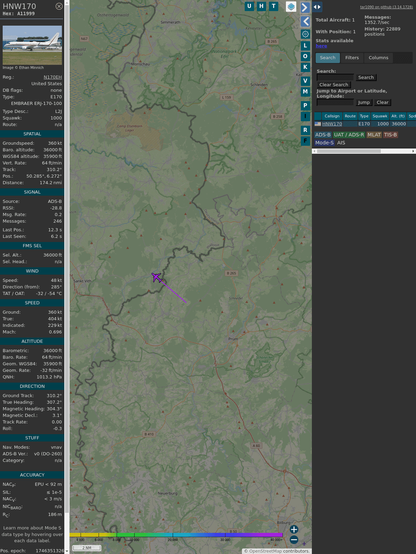The image size is (416, 554).
Task: Focus the Search text field
Action: click(335, 77)
